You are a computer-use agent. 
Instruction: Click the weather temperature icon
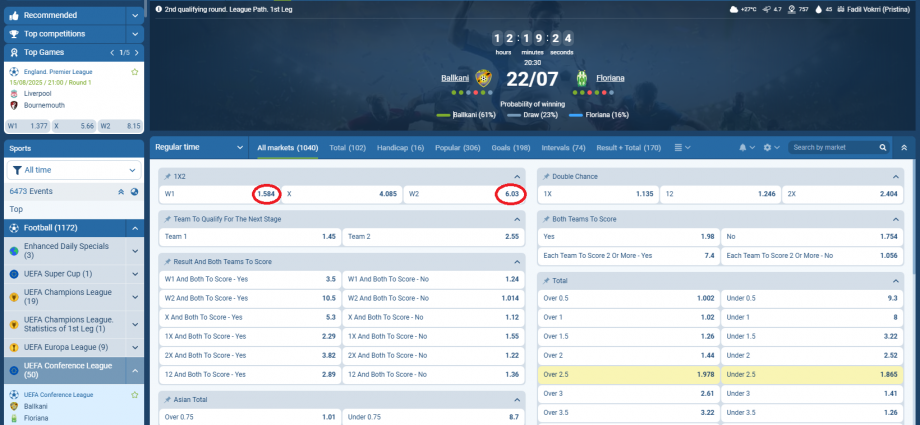click(733, 9)
